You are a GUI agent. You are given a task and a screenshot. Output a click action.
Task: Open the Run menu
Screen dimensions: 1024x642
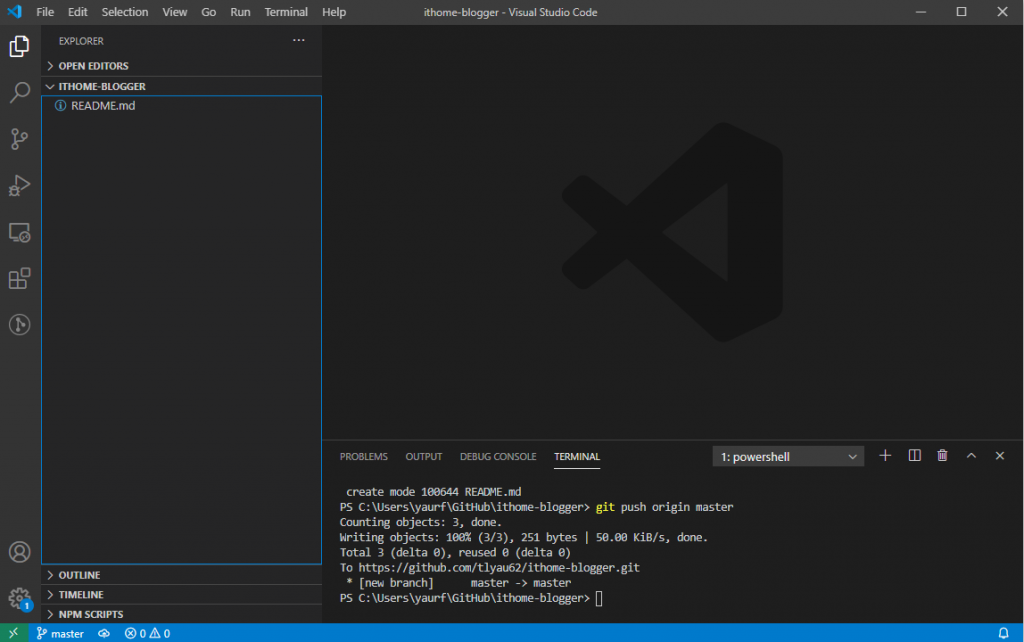coord(240,12)
